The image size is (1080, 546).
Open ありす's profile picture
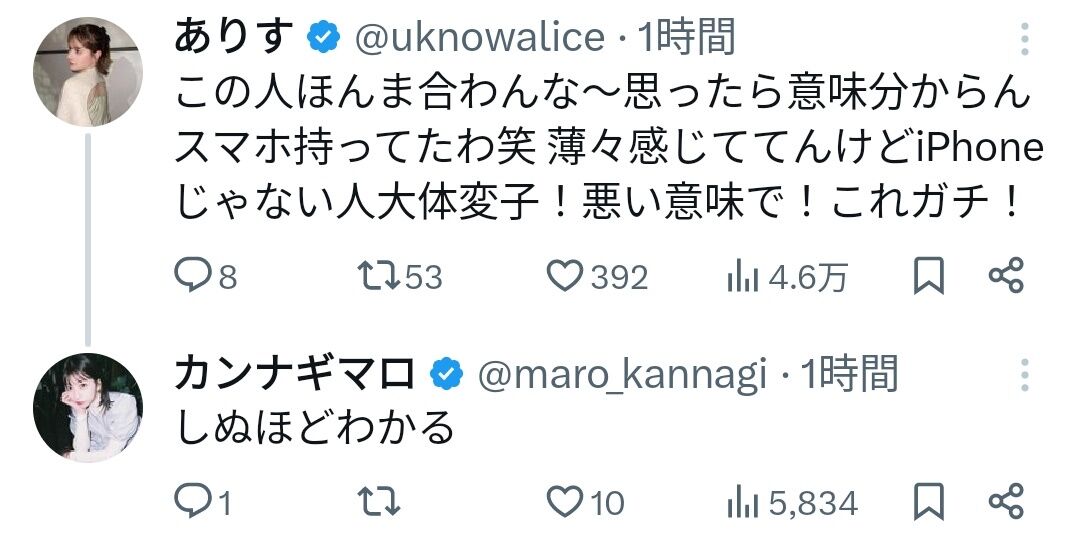tap(88, 72)
